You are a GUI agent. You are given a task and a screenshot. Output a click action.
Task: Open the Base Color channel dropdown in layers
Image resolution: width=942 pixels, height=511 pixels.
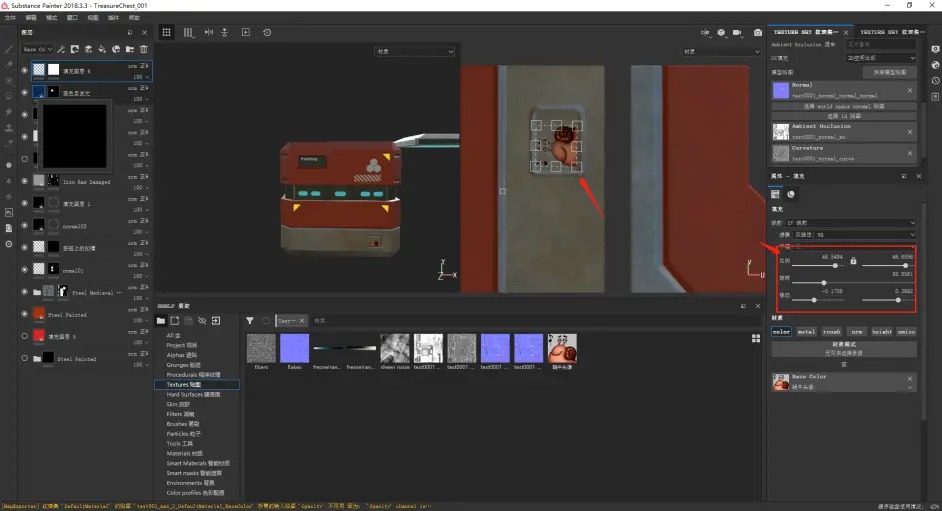(37, 49)
